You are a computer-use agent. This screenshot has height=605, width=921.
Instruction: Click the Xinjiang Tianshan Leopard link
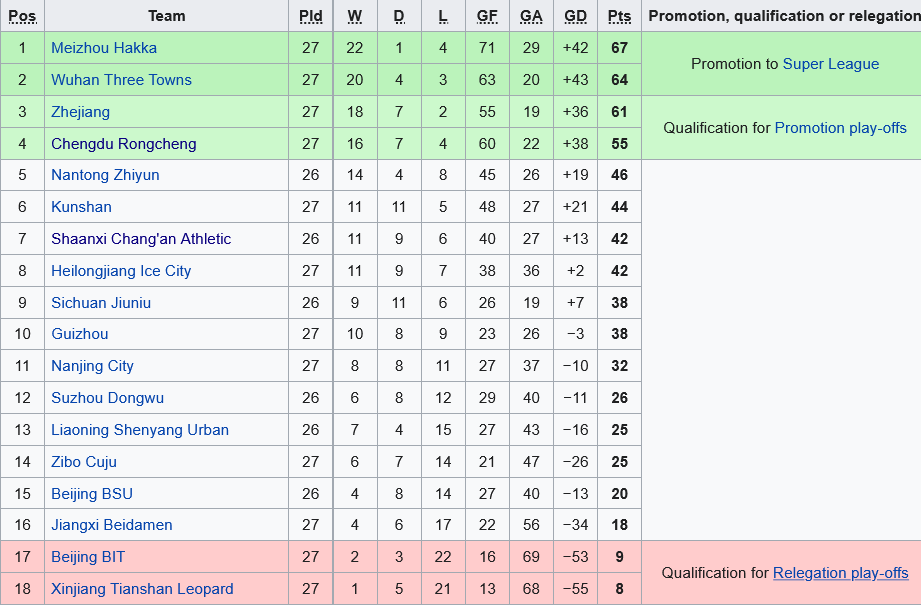pos(142,589)
